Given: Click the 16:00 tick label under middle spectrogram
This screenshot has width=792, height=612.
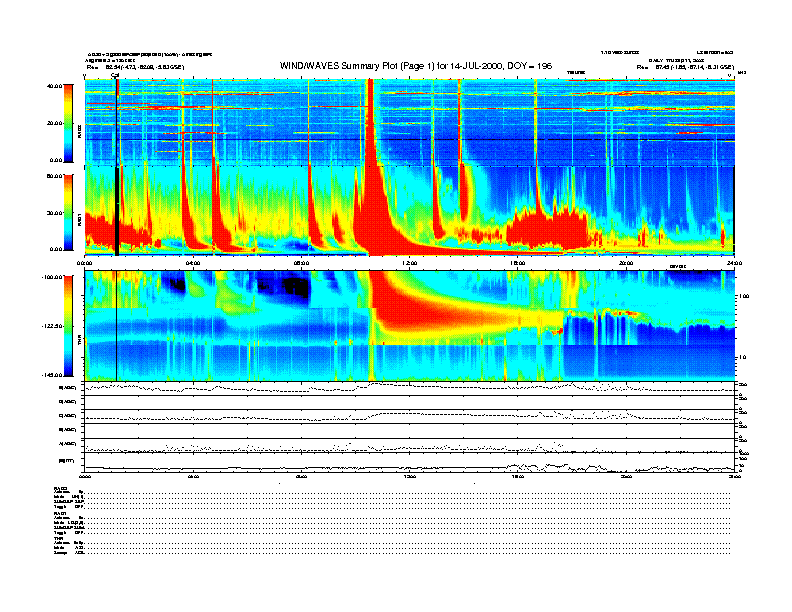Looking at the screenshot, I should tap(518, 263).
